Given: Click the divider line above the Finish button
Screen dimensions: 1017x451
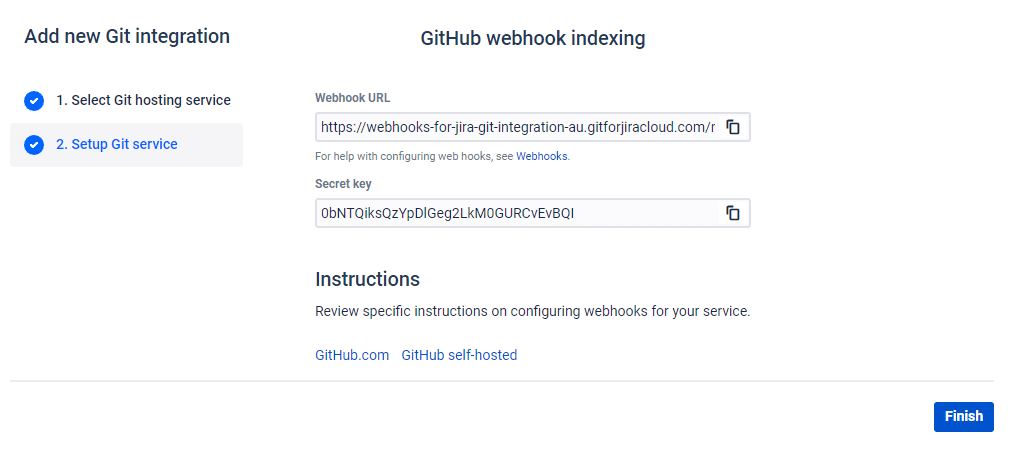Looking at the screenshot, I should [x=501, y=381].
